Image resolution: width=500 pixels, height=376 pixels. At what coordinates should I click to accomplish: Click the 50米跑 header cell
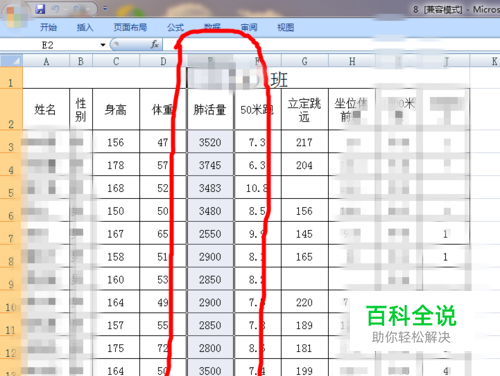[258, 109]
